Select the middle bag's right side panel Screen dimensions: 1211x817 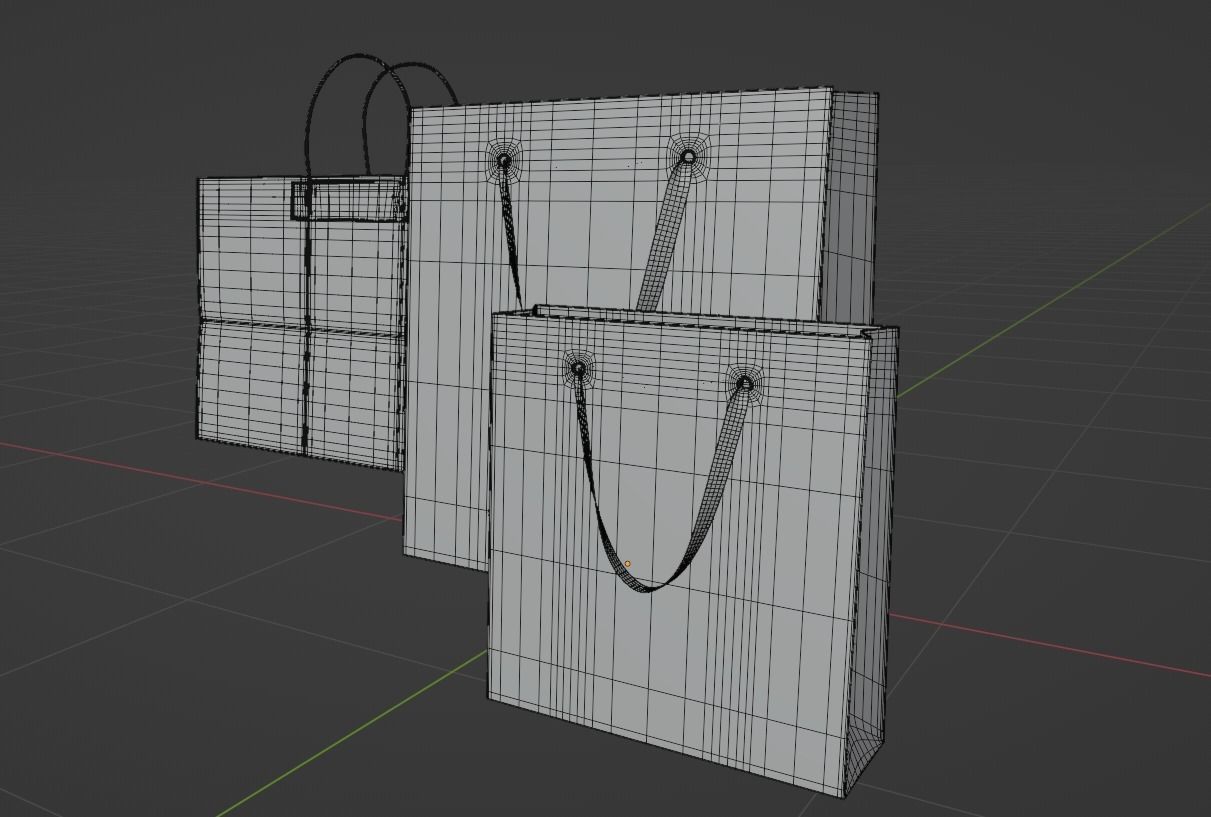(x=850, y=210)
